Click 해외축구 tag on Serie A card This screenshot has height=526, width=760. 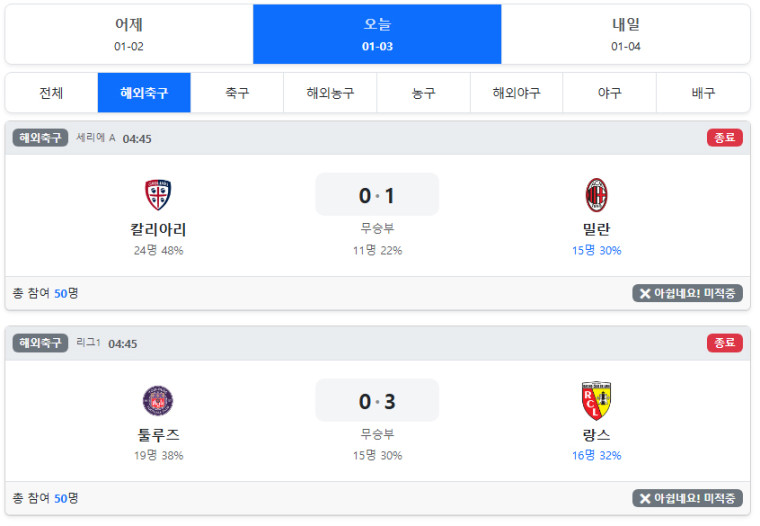(x=40, y=138)
